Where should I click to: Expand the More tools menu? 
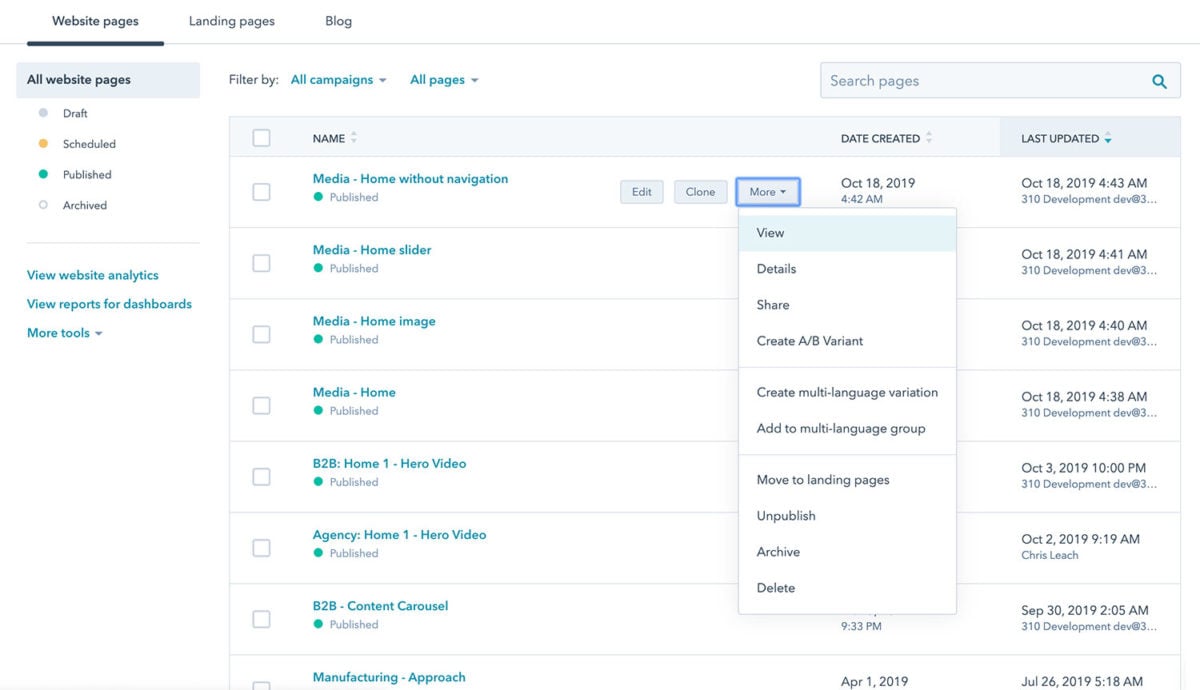tap(64, 333)
